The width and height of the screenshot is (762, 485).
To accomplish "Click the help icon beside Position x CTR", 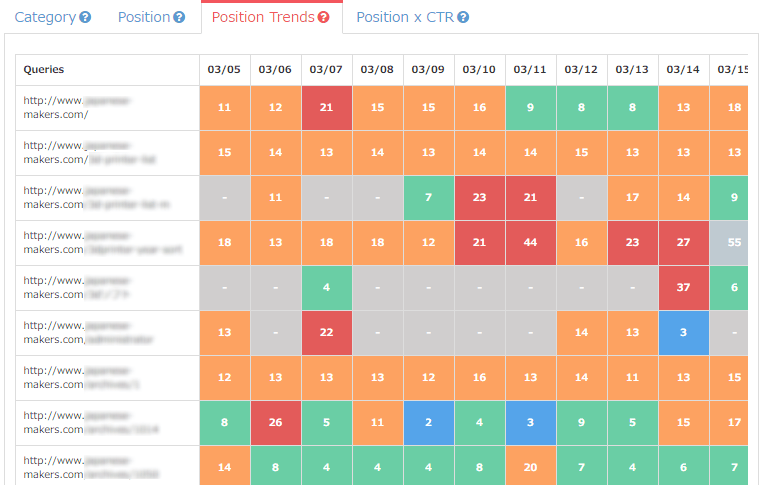I will point(463,18).
